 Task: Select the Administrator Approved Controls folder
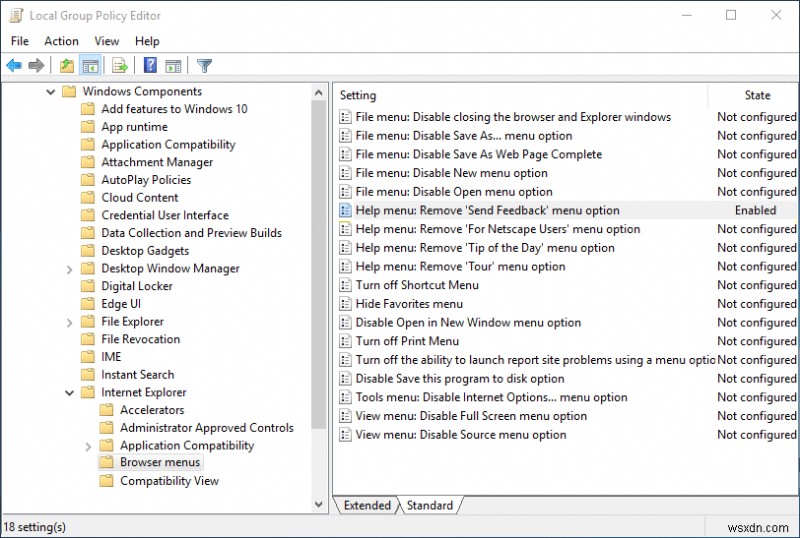(x=207, y=428)
